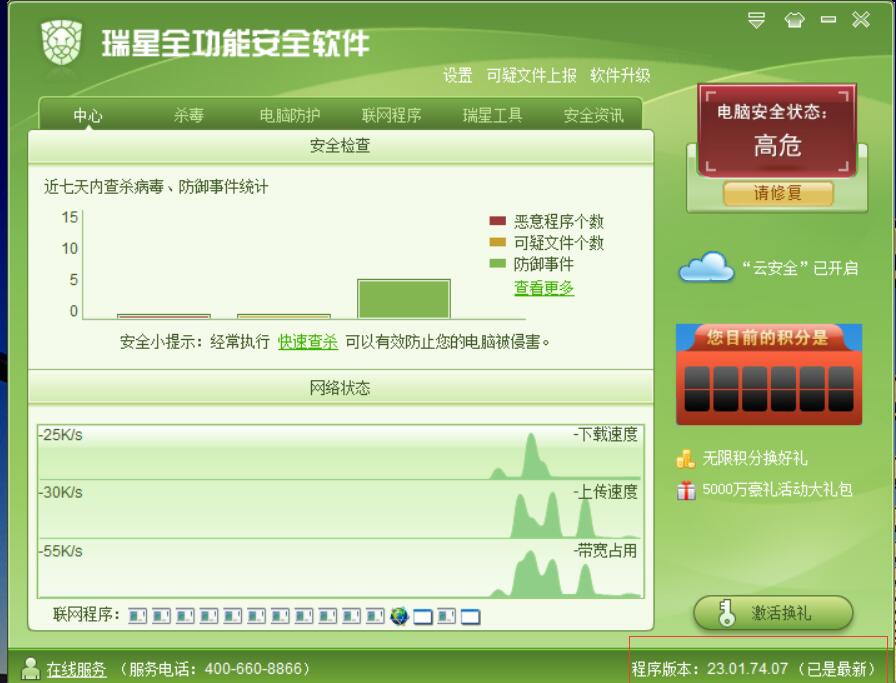Click the 电脑安全状态 高危 status panel

[x=777, y=131]
